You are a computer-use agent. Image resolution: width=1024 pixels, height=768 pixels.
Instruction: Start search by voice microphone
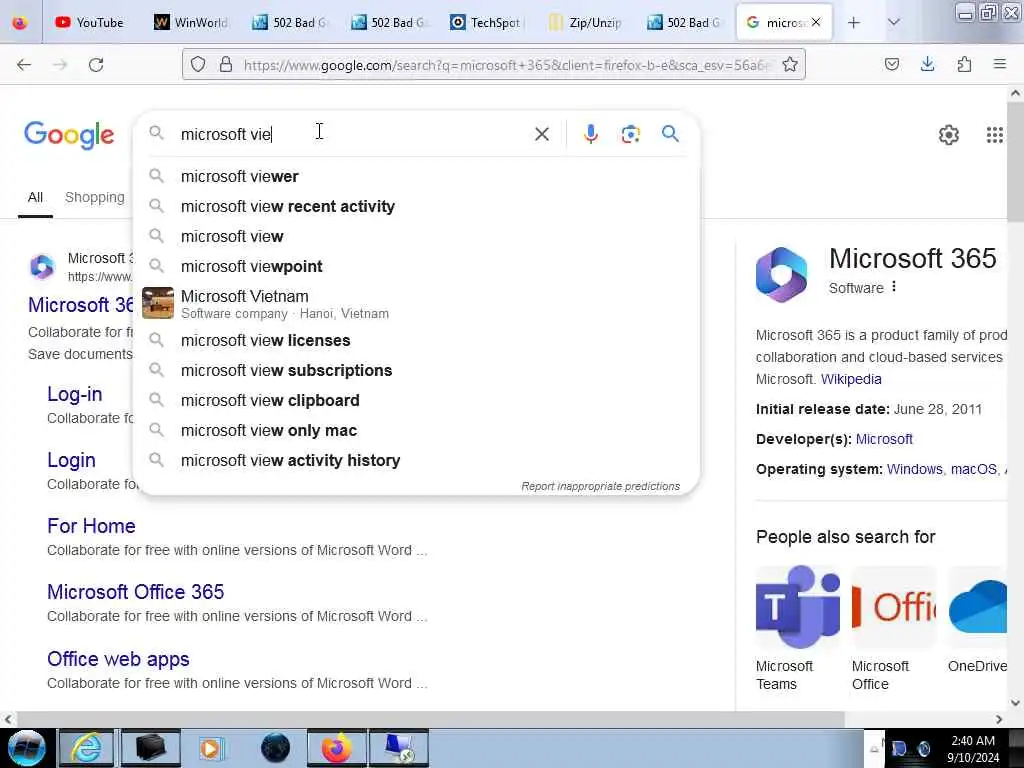point(590,134)
